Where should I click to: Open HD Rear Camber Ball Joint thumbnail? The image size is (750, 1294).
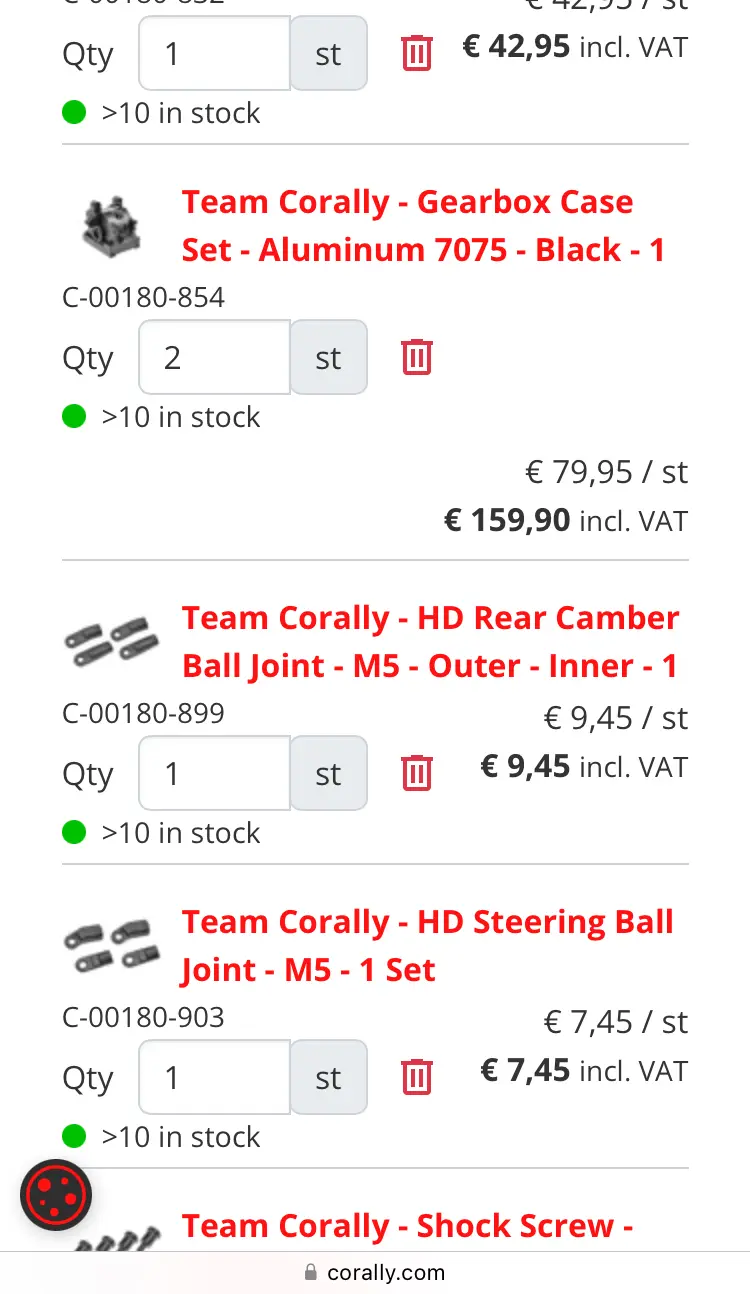tap(111, 642)
